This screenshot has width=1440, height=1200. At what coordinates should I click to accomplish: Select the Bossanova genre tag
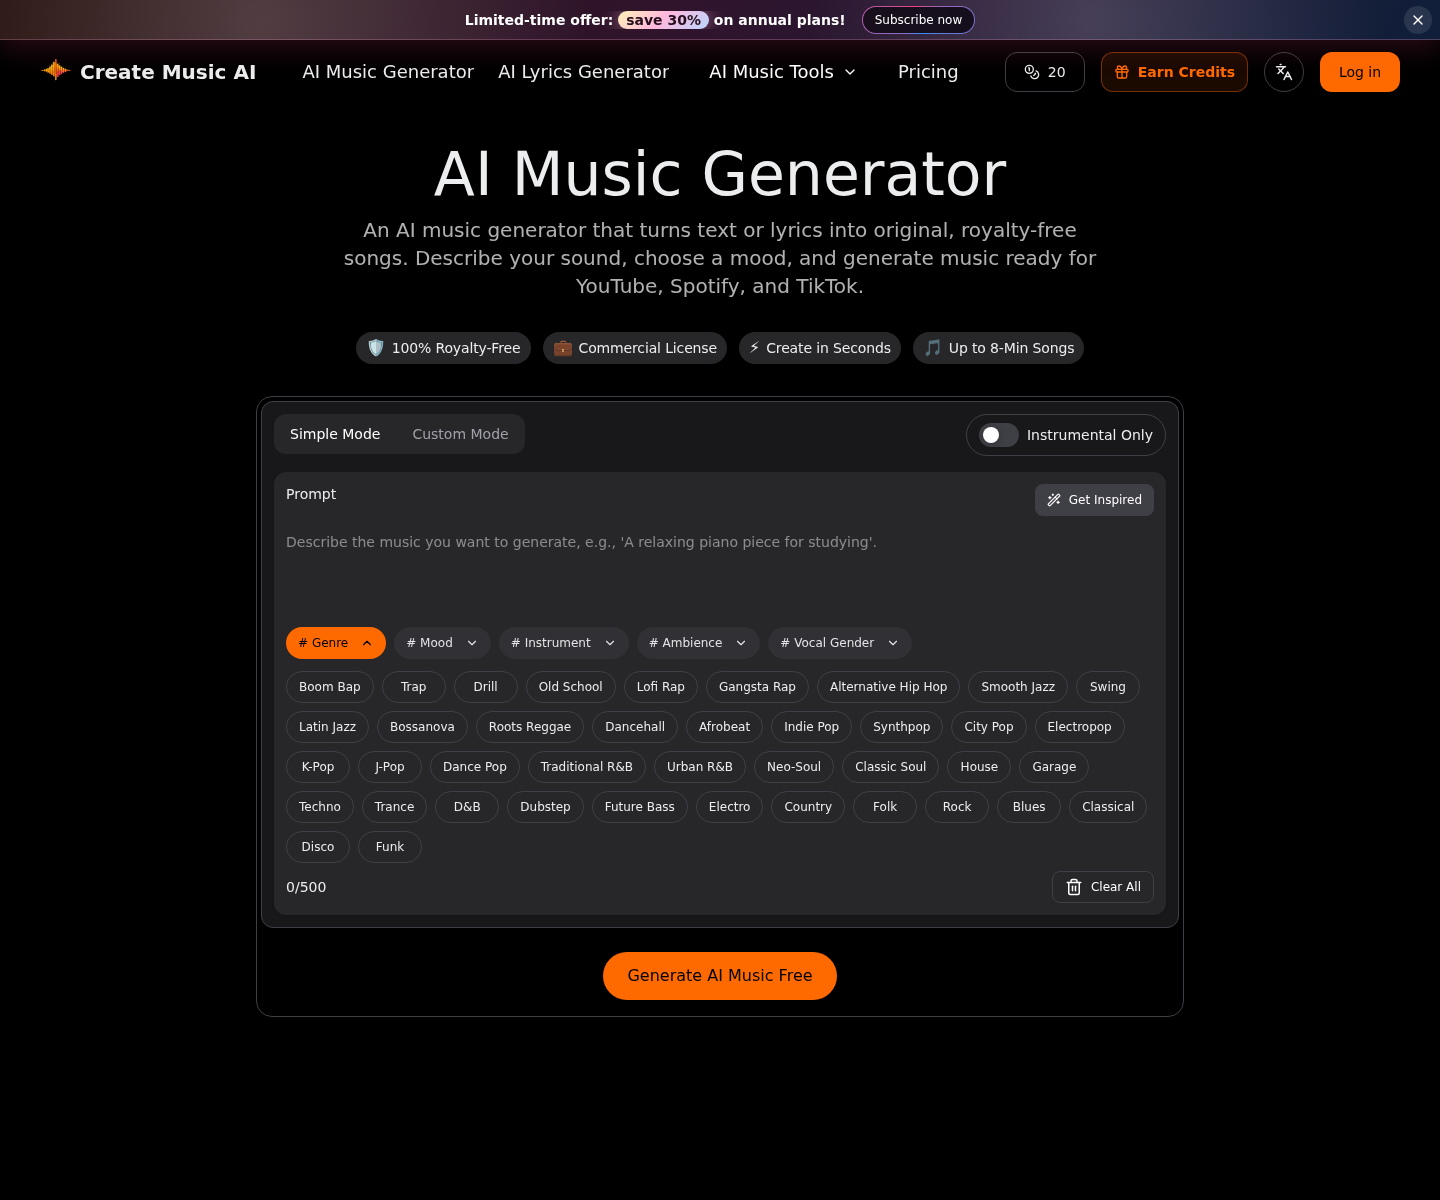422,727
